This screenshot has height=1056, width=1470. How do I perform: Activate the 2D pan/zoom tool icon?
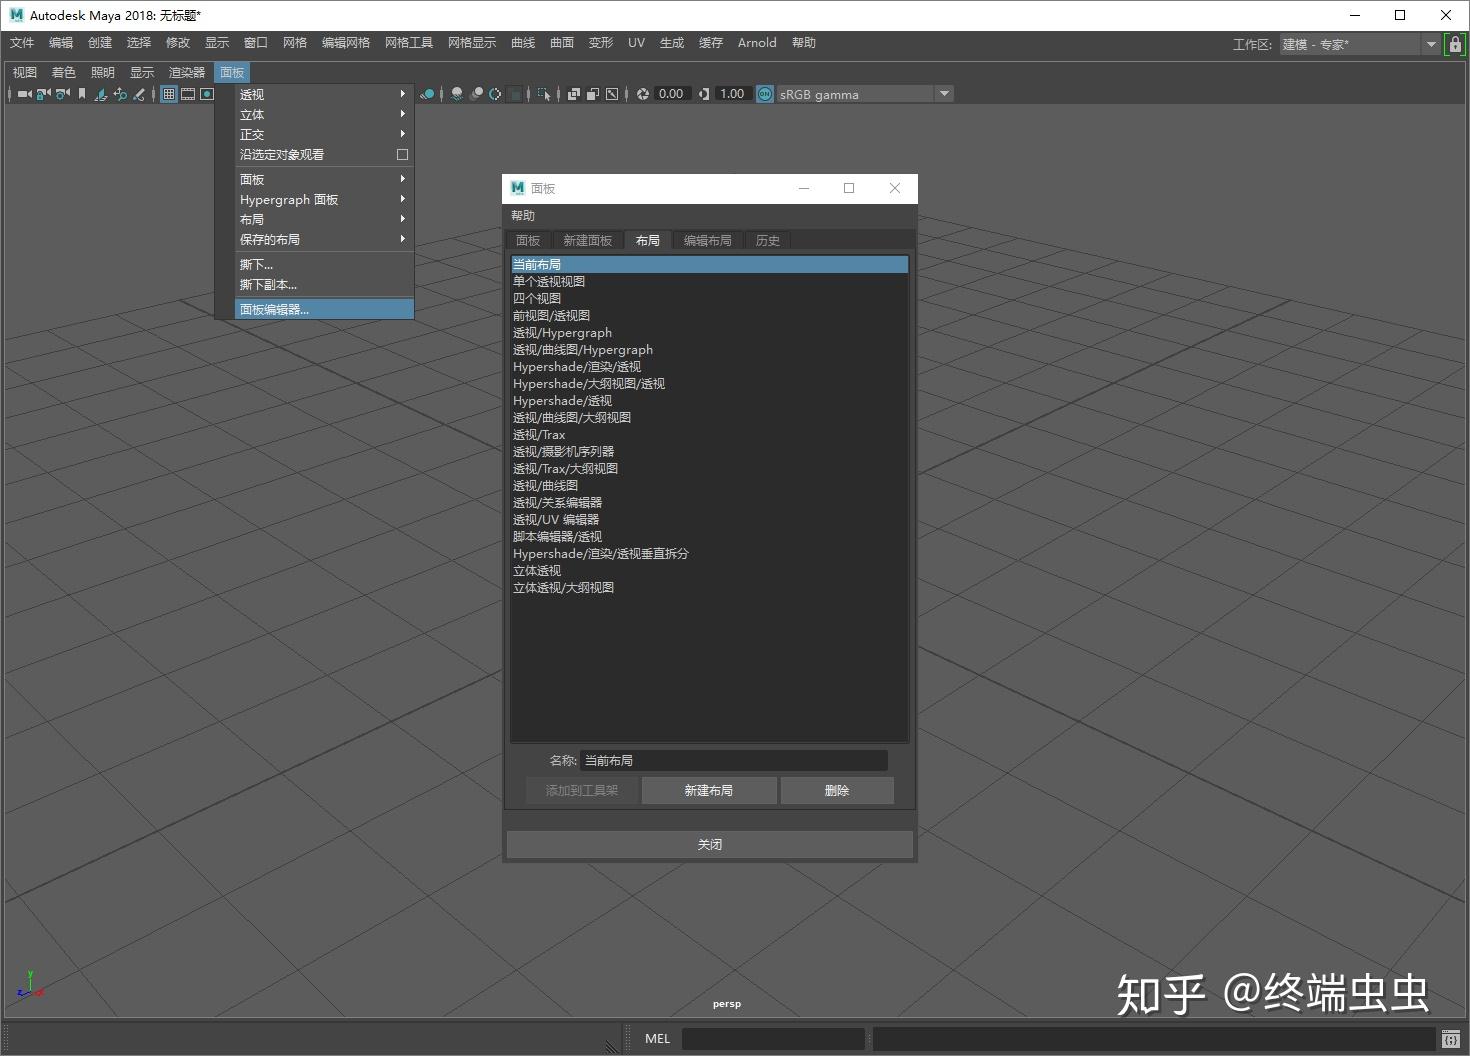click(120, 93)
